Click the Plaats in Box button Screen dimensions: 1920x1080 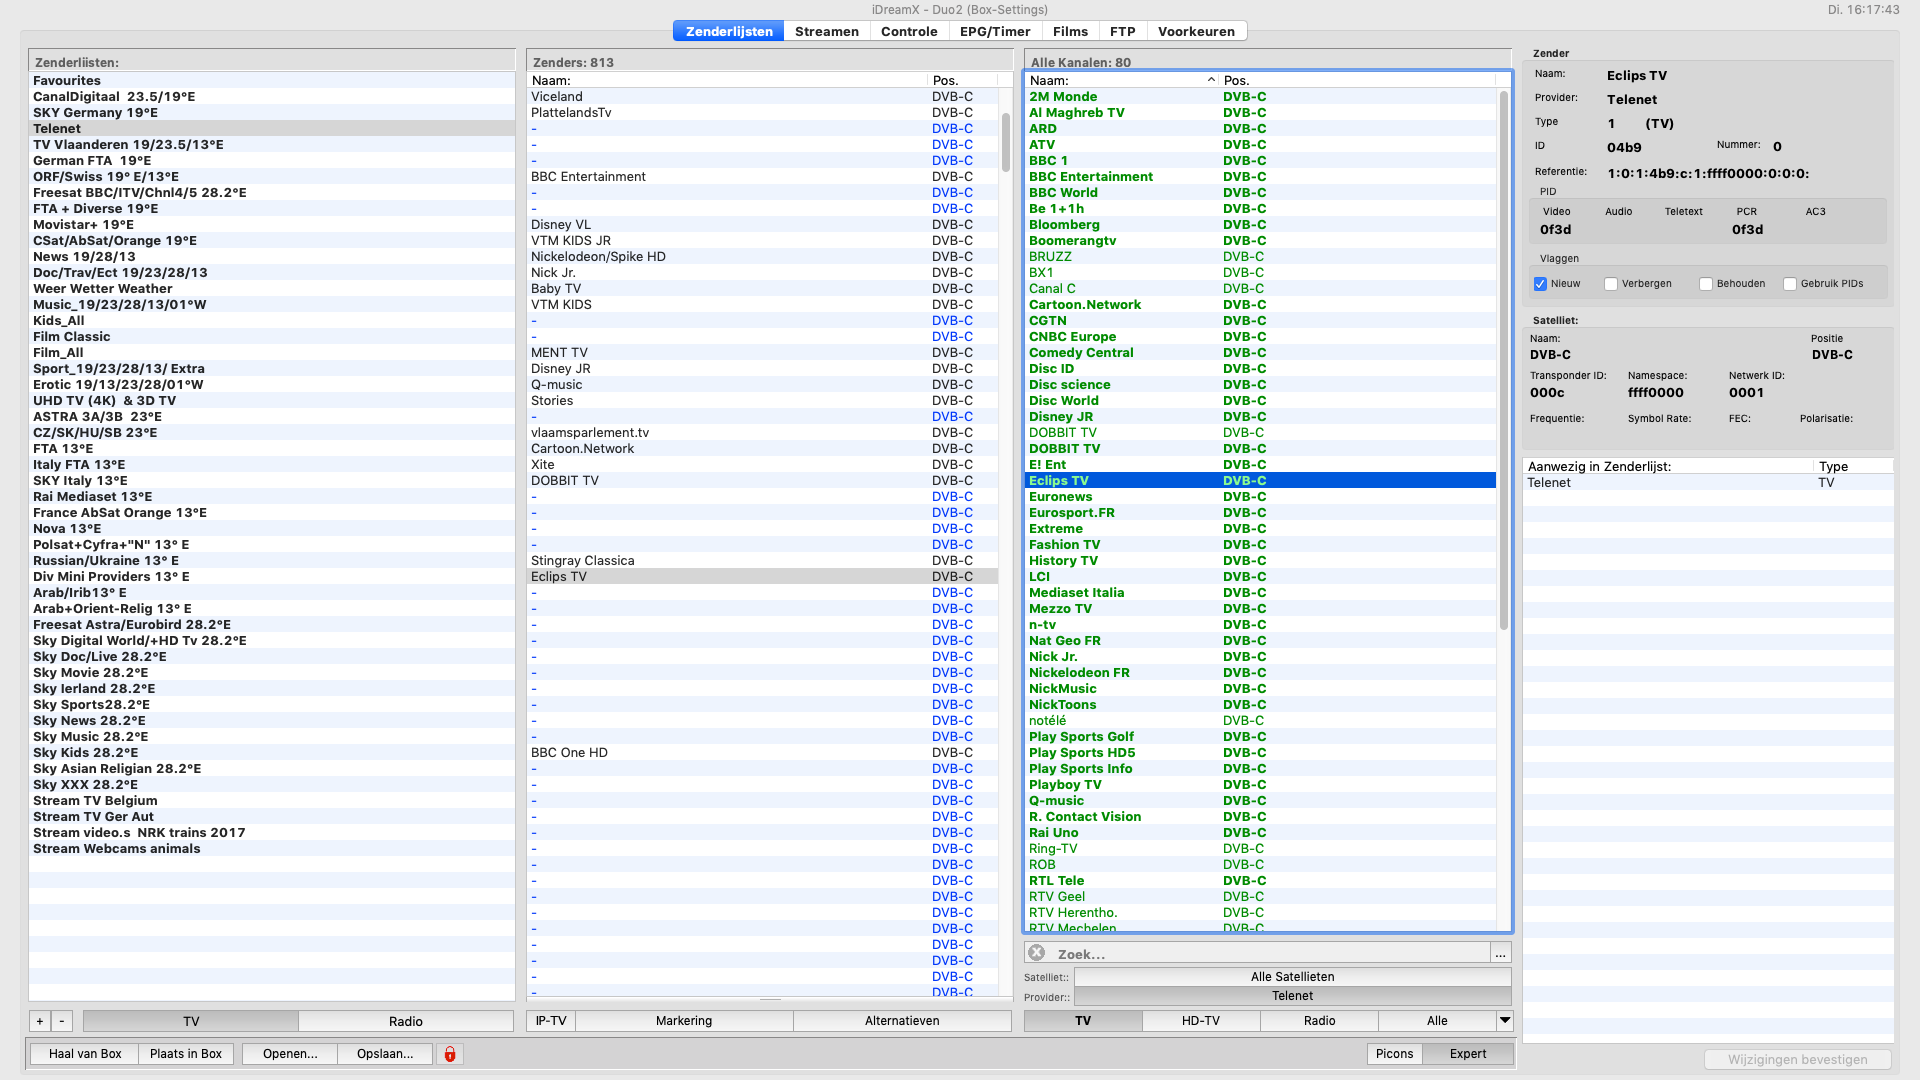point(186,1054)
